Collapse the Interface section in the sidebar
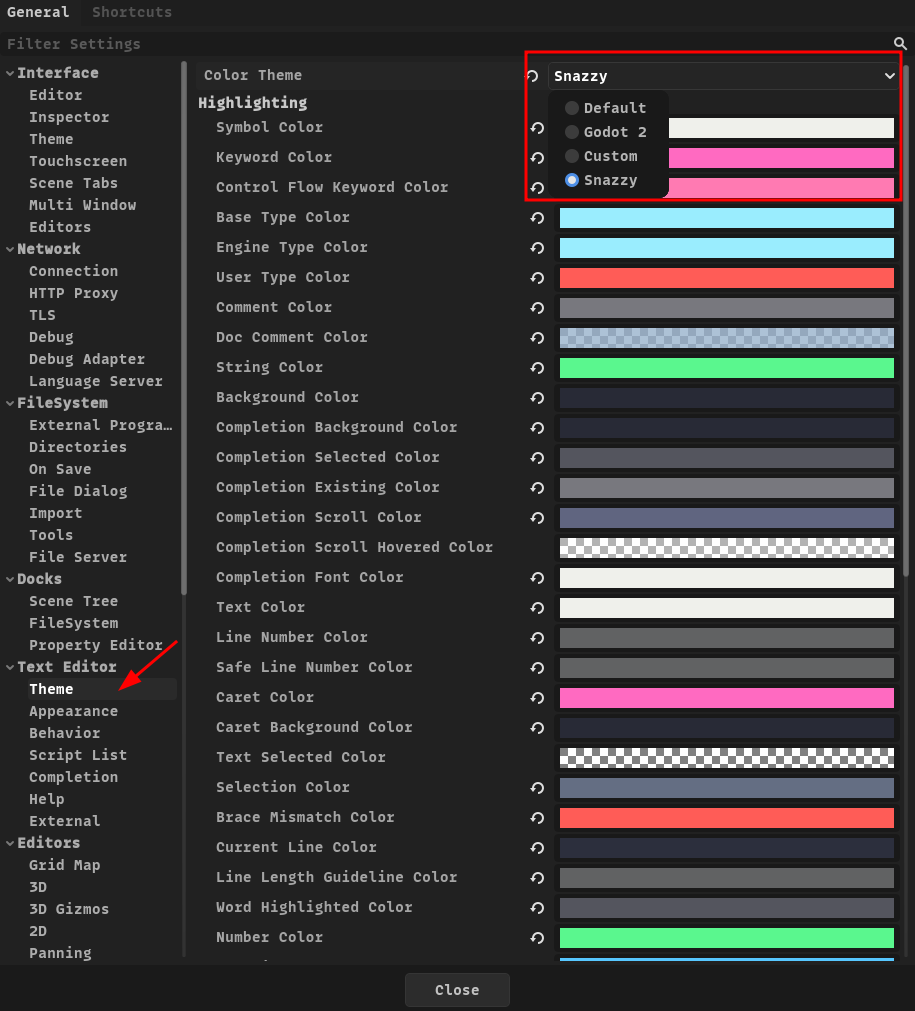This screenshot has height=1011, width=915. click(10, 73)
